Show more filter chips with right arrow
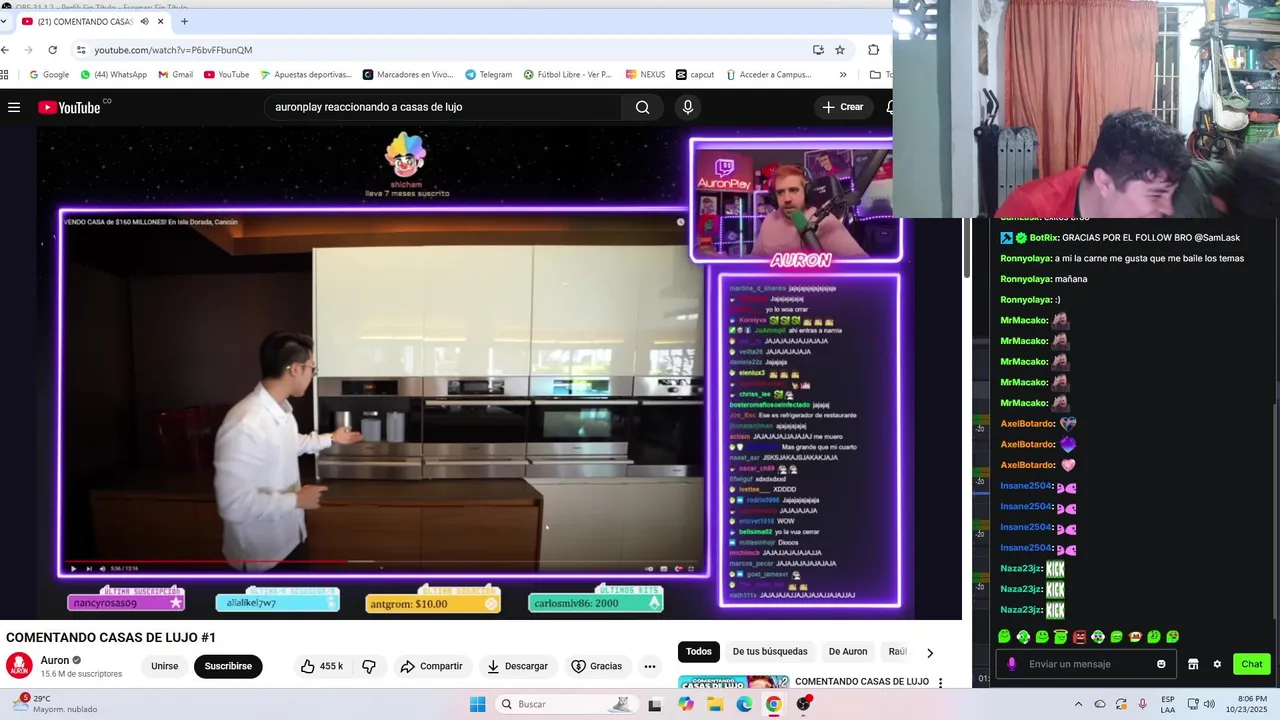 [x=930, y=653]
